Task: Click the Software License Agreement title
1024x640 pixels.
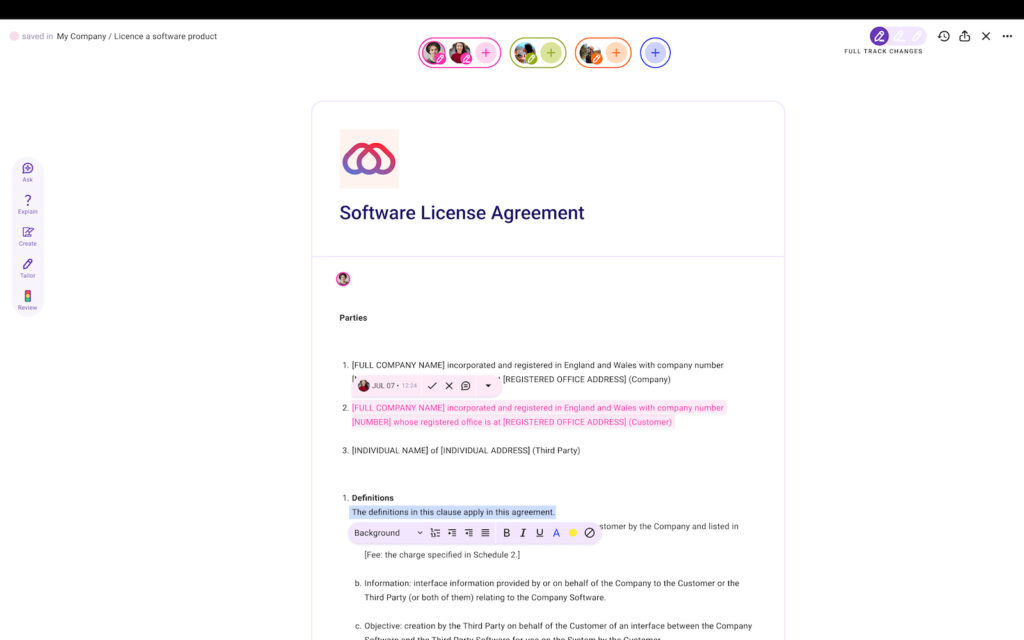Action: pyautogui.click(x=462, y=213)
